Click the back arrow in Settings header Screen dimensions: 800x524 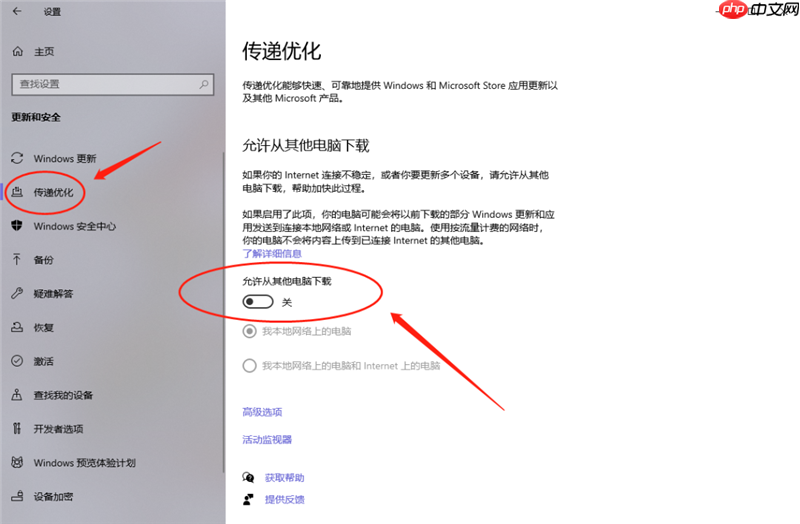click(17, 11)
